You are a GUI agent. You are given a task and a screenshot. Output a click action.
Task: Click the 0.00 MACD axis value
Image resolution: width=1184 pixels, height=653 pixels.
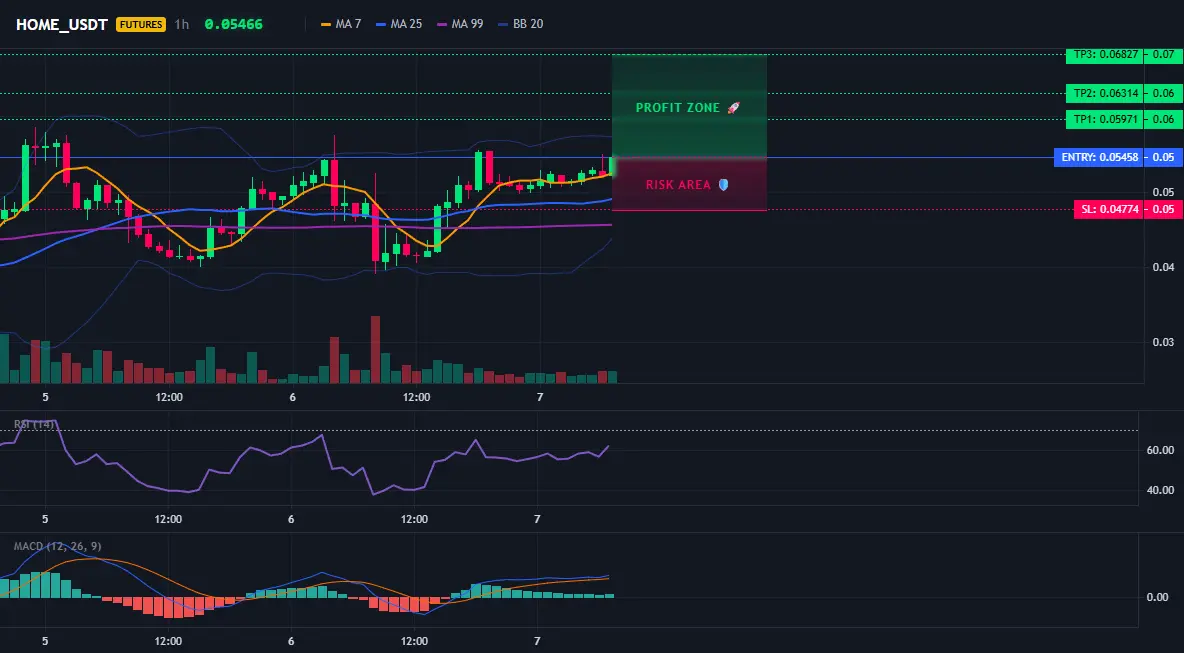[x=1158, y=597]
